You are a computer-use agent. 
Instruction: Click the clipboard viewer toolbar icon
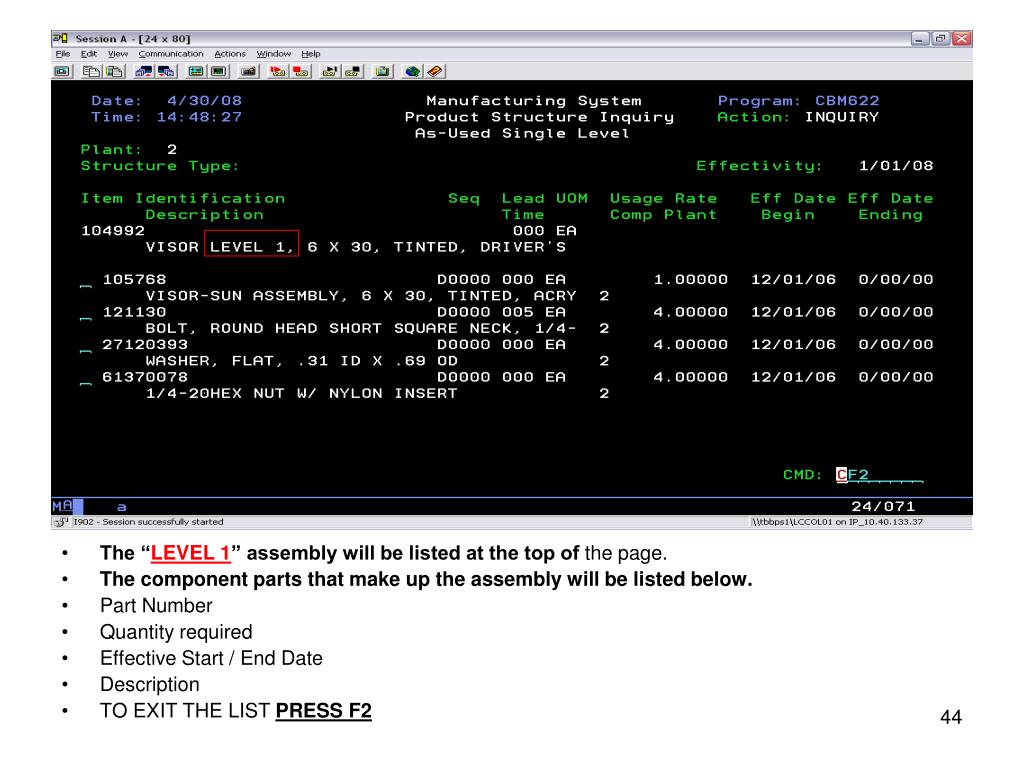tap(383, 71)
